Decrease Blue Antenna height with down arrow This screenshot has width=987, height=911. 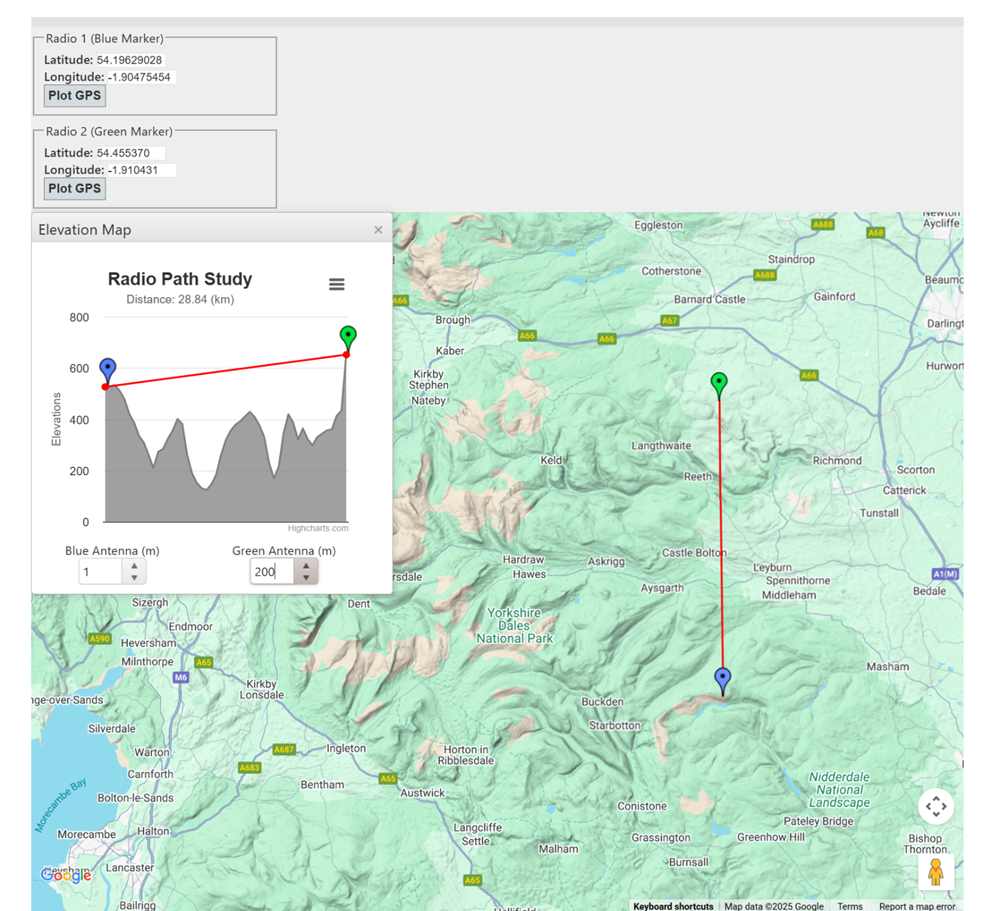pos(135,578)
